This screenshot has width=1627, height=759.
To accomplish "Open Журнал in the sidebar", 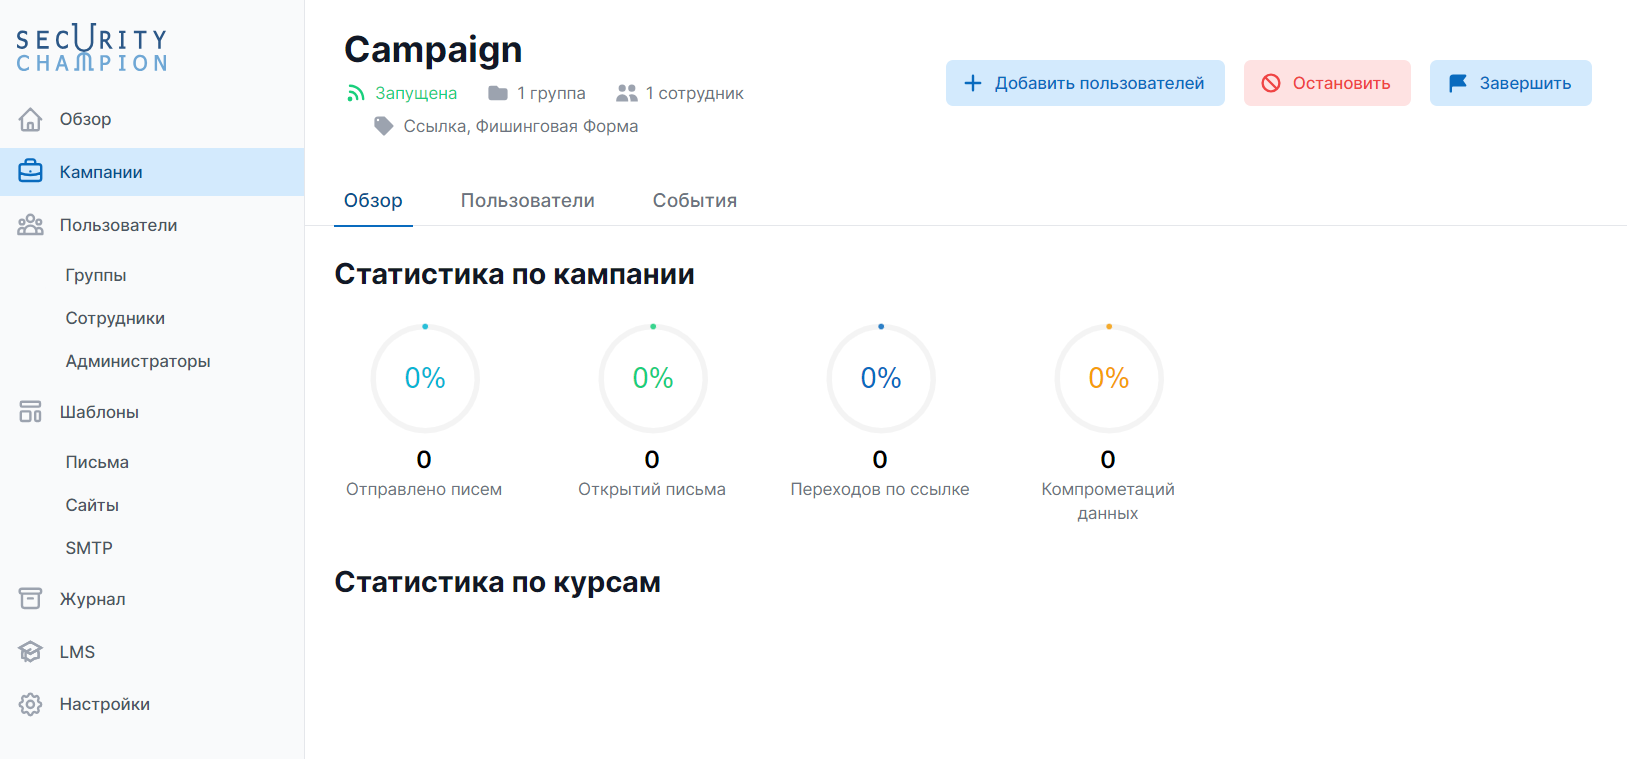I will point(152,599).
